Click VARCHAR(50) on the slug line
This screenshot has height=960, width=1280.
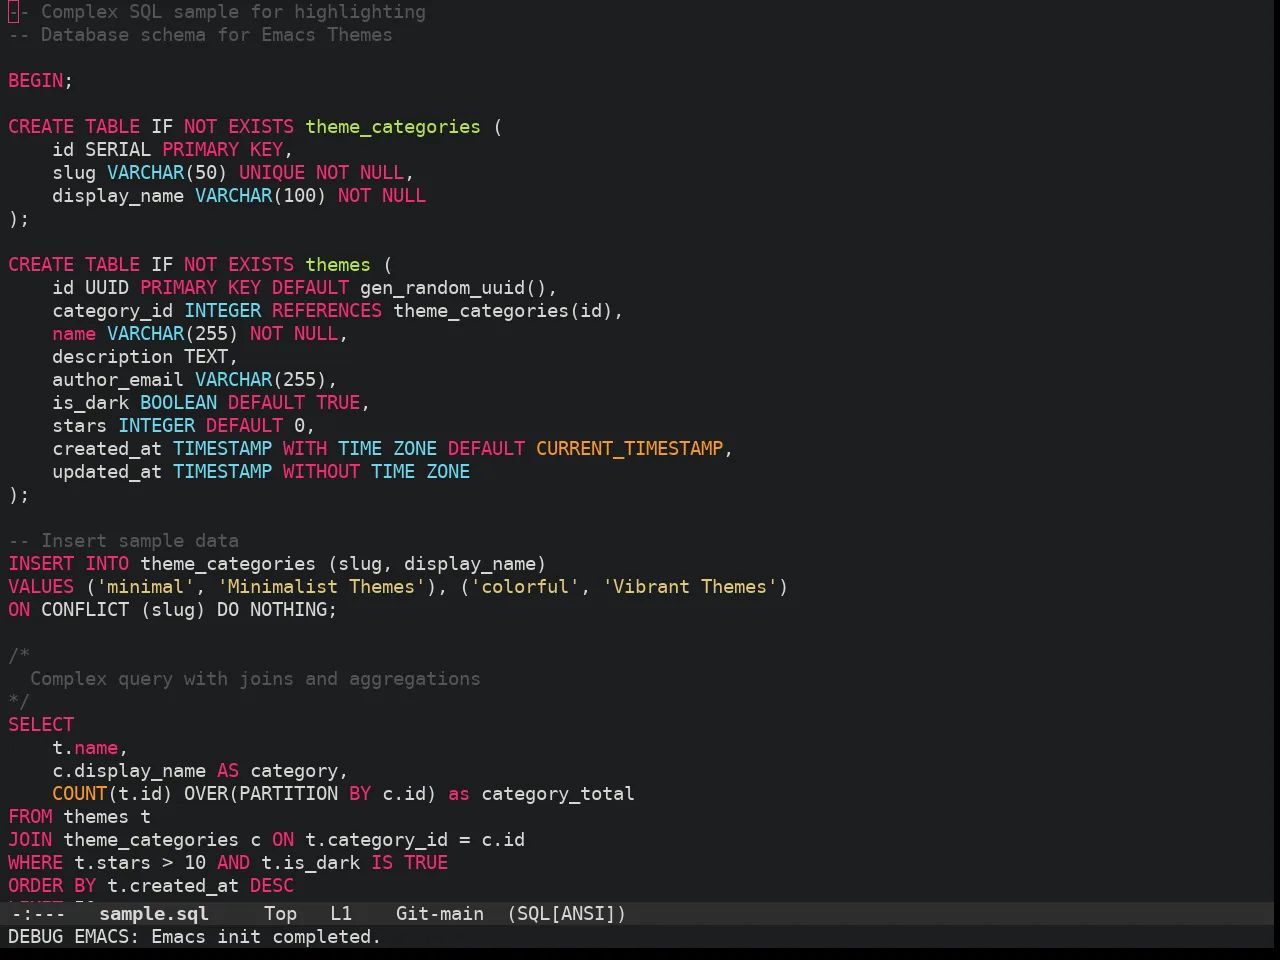(167, 173)
